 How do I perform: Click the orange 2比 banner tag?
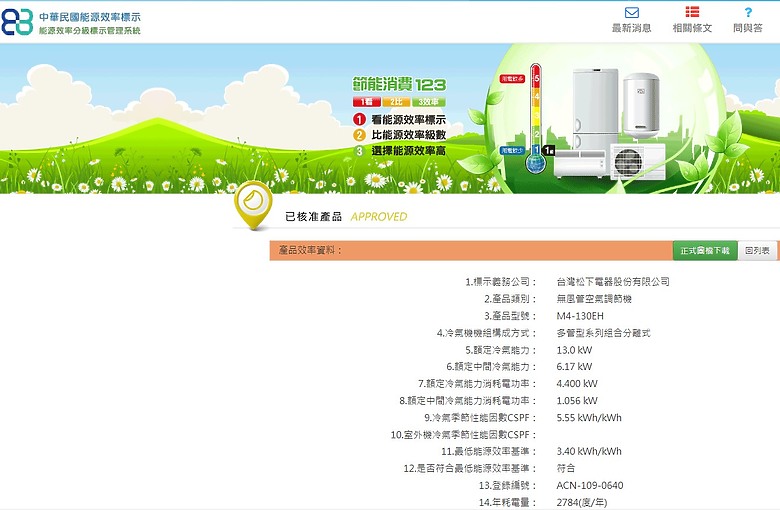pyautogui.click(x=396, y=102)
